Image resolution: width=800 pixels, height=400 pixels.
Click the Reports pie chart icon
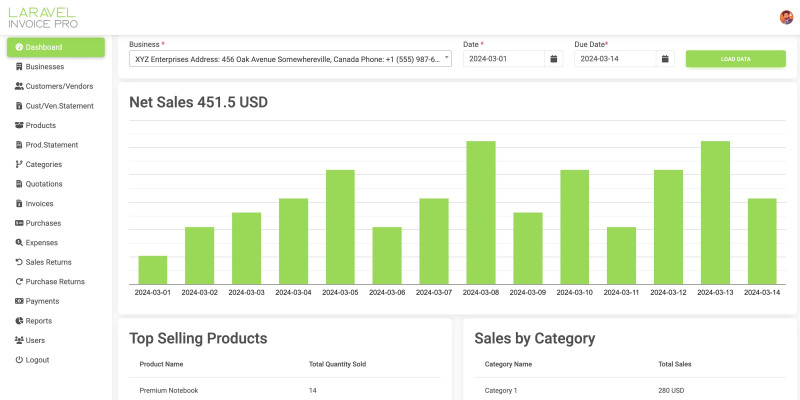pos(19,321)
